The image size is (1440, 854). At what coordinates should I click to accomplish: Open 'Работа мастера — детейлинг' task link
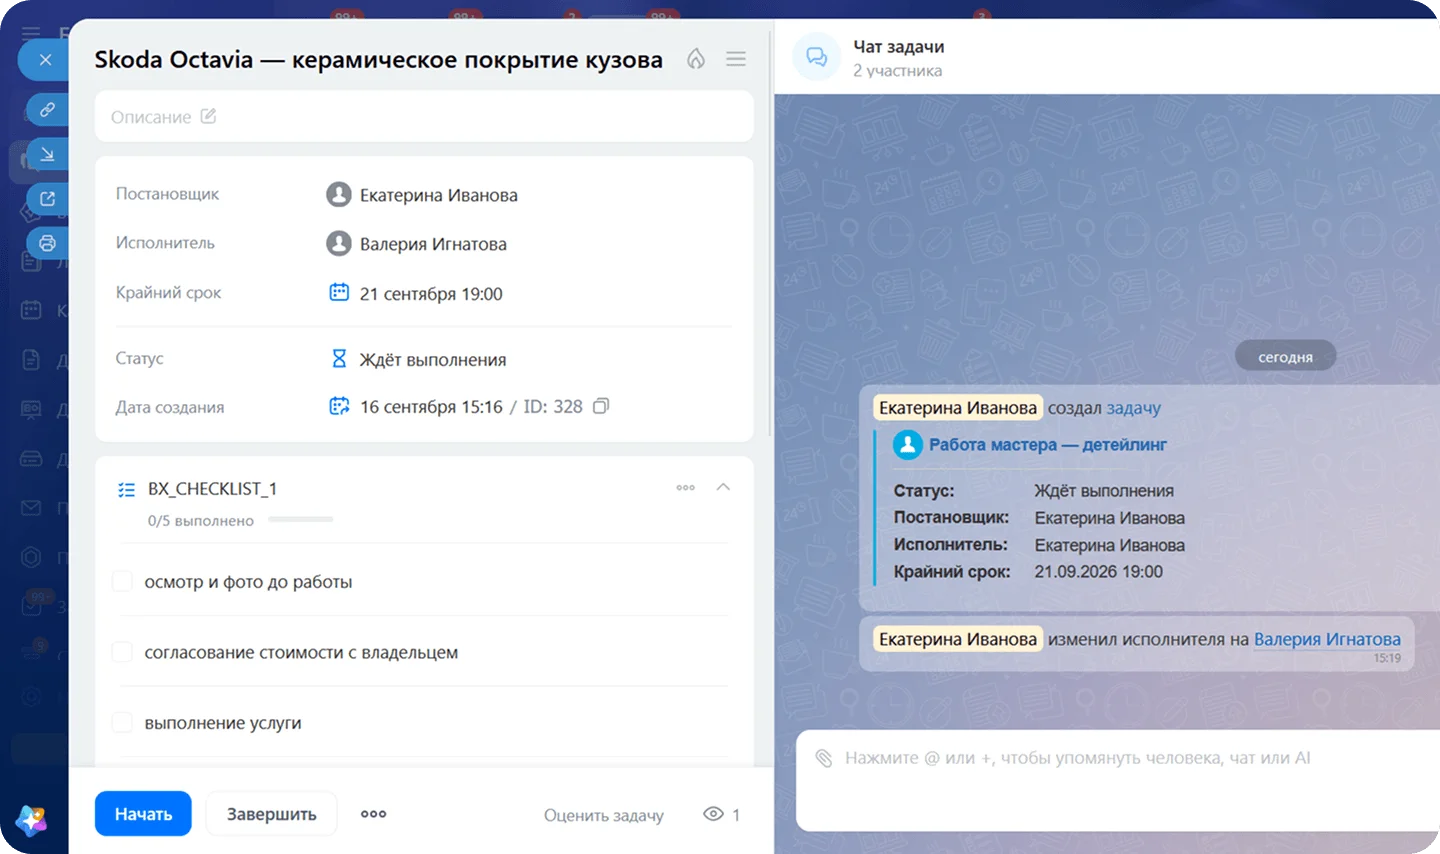point(1048,445)
